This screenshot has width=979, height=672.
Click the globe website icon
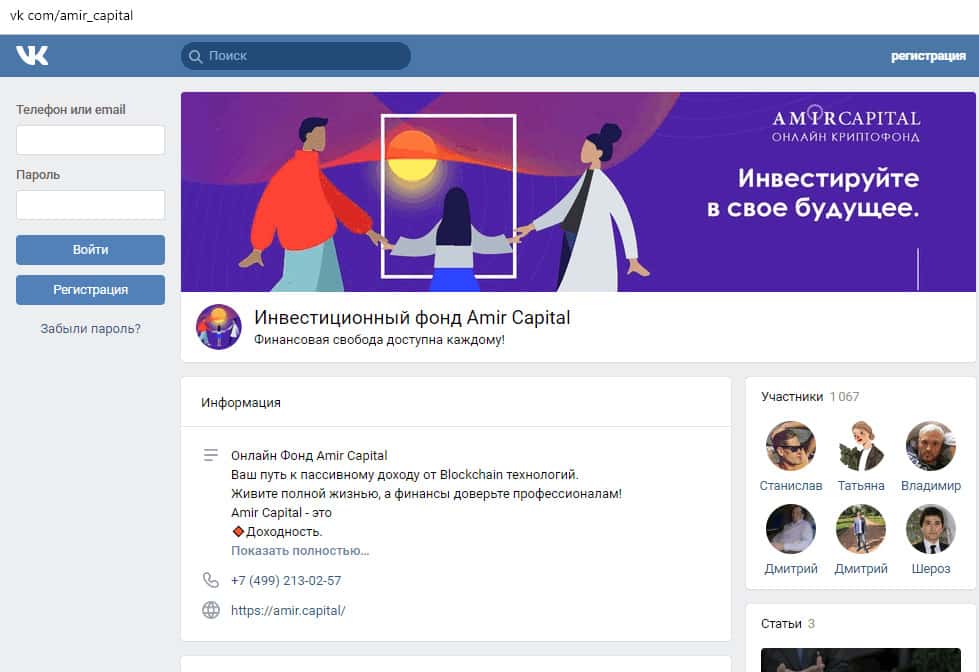(211, 610)
